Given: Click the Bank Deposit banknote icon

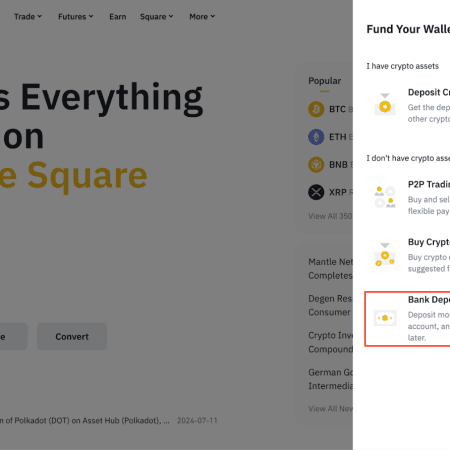Looking at the screenshot, I should click(x=385, y=318).
